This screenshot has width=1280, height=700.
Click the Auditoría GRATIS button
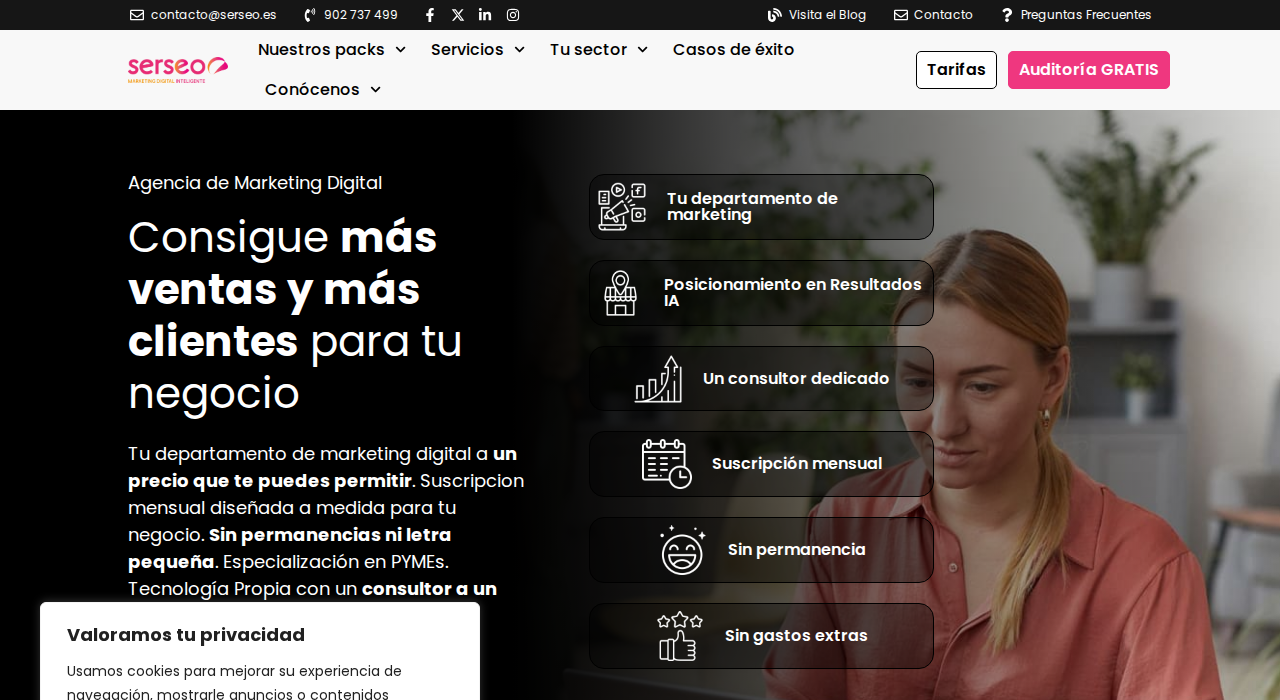1089,70
